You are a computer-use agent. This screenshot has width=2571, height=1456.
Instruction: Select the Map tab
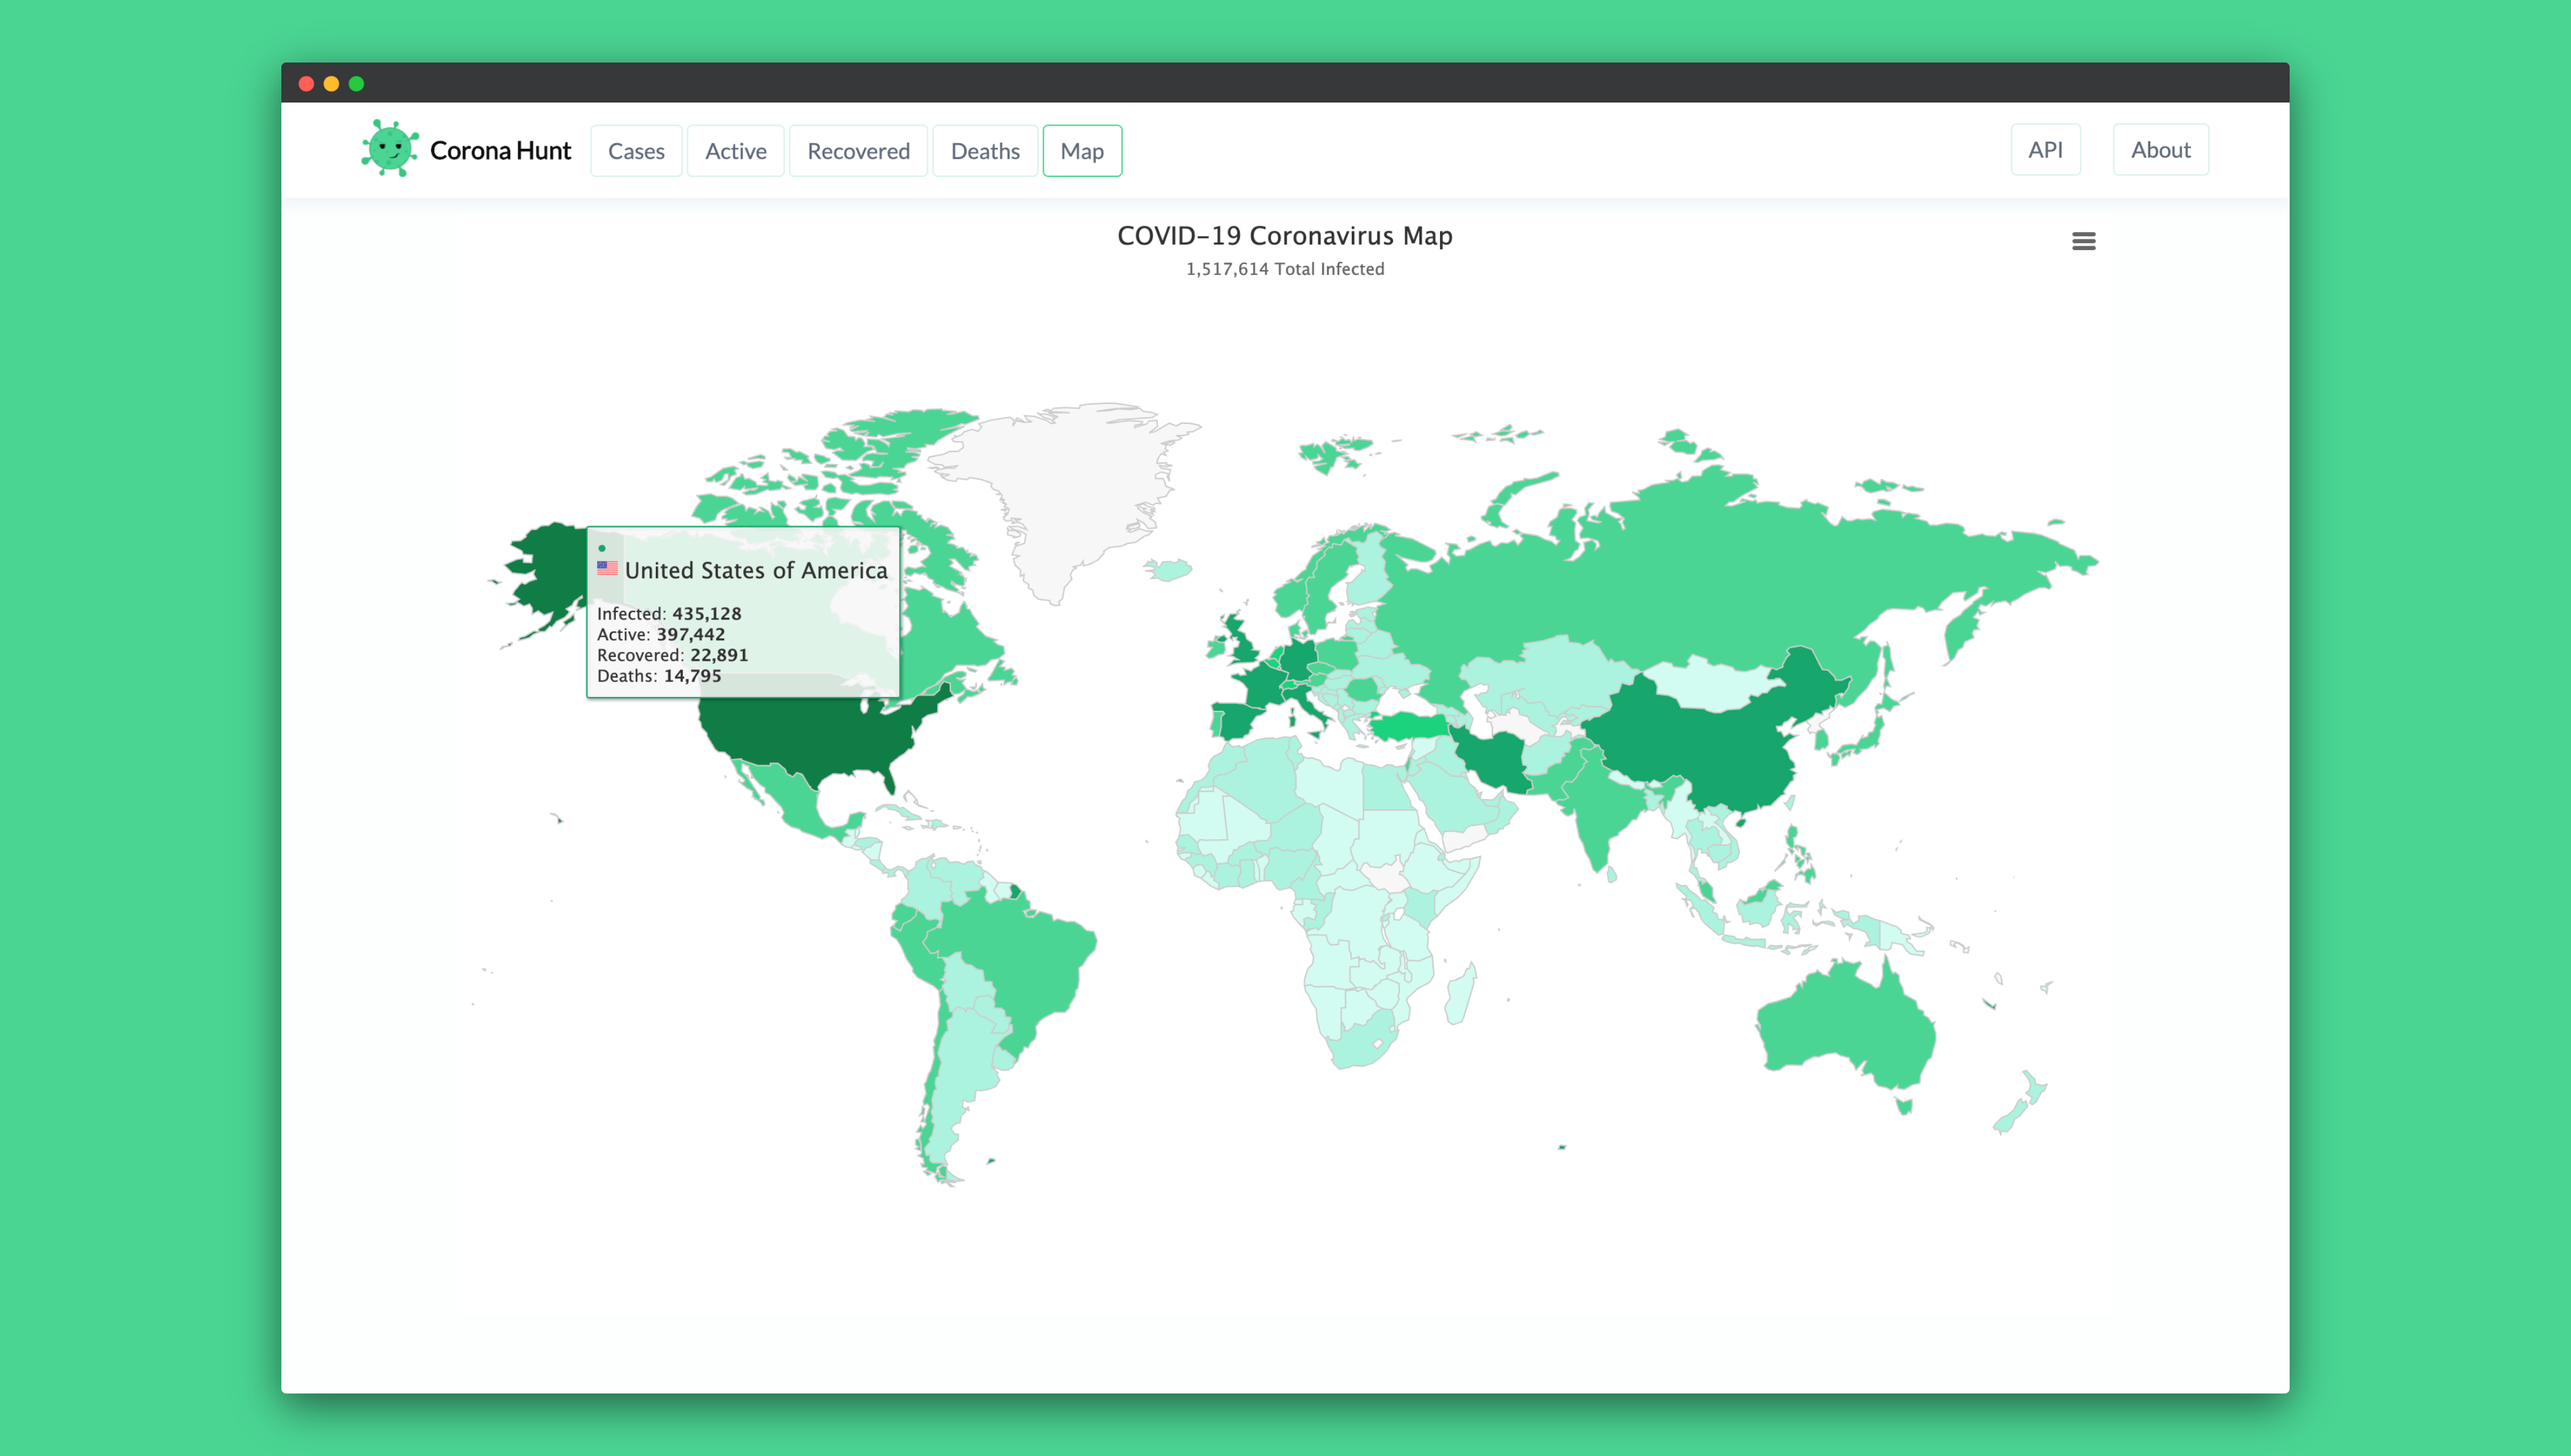coord(1082,151)
